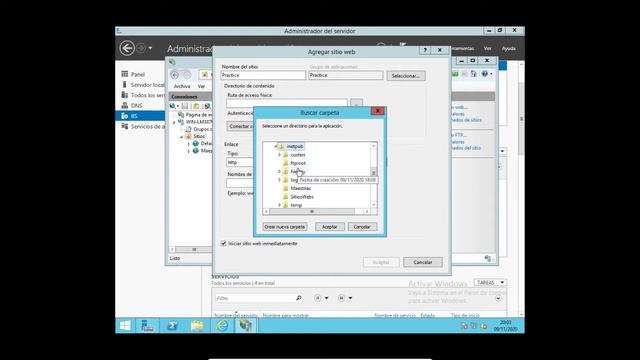Open Servicios de archivos sidebar icon
The image size is (640, 360).
tap(124, 126)
